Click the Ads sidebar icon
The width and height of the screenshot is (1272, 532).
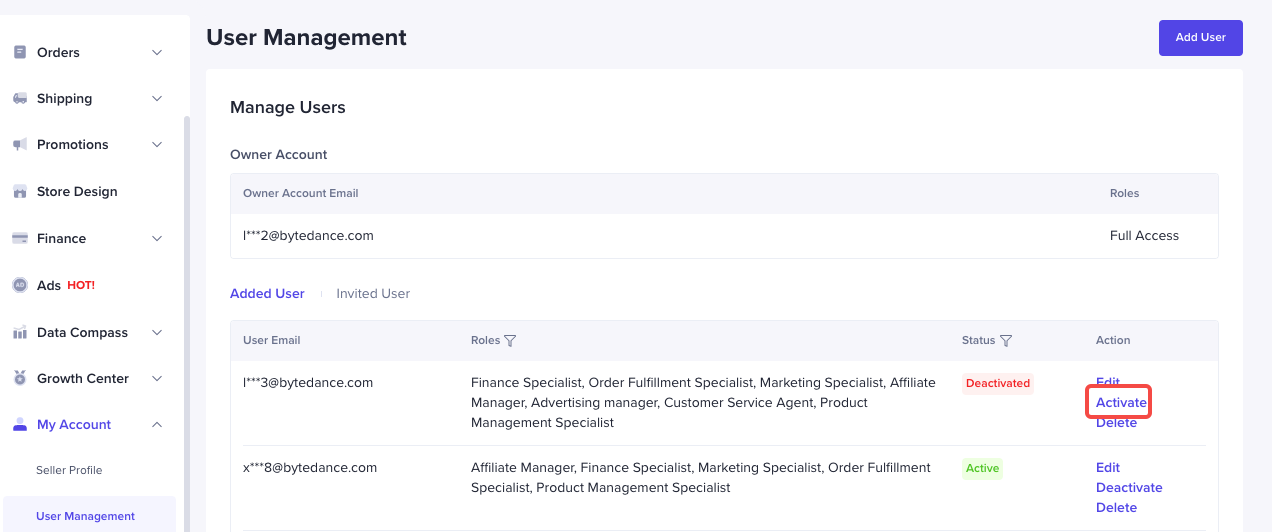(x=20, y=285)
